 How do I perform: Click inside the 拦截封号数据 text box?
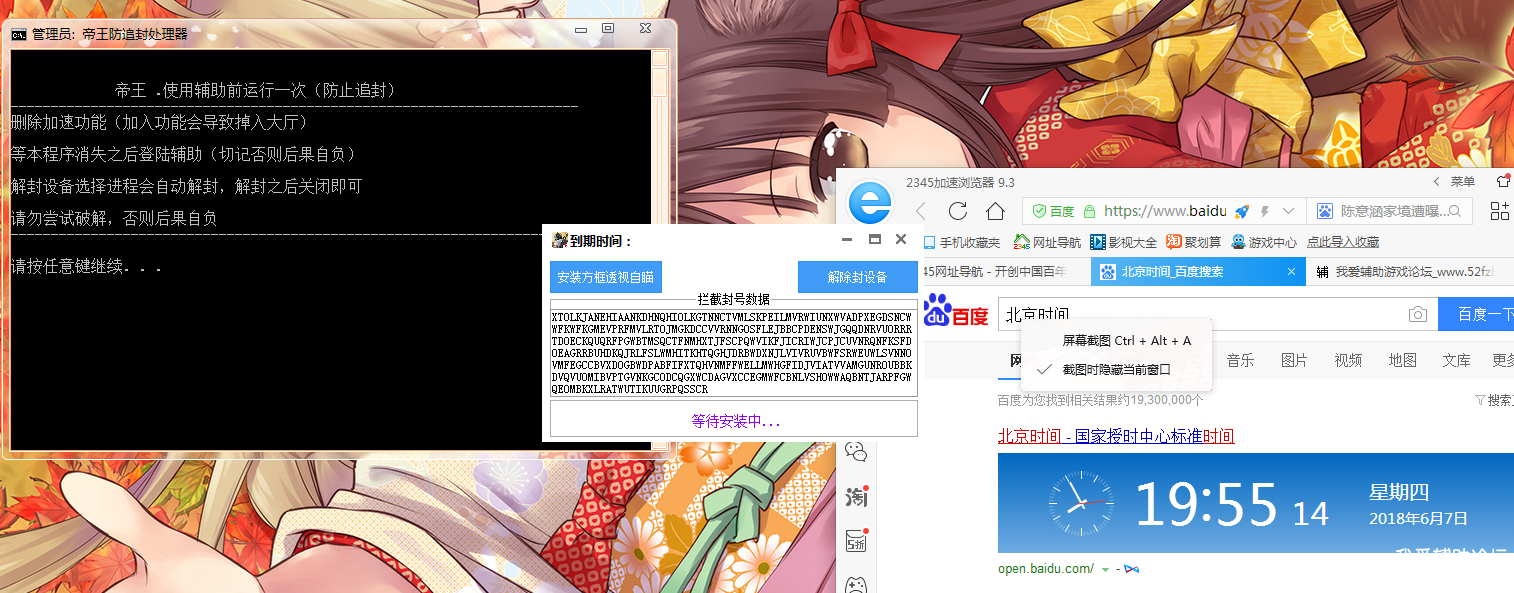(x=733, y=352)
